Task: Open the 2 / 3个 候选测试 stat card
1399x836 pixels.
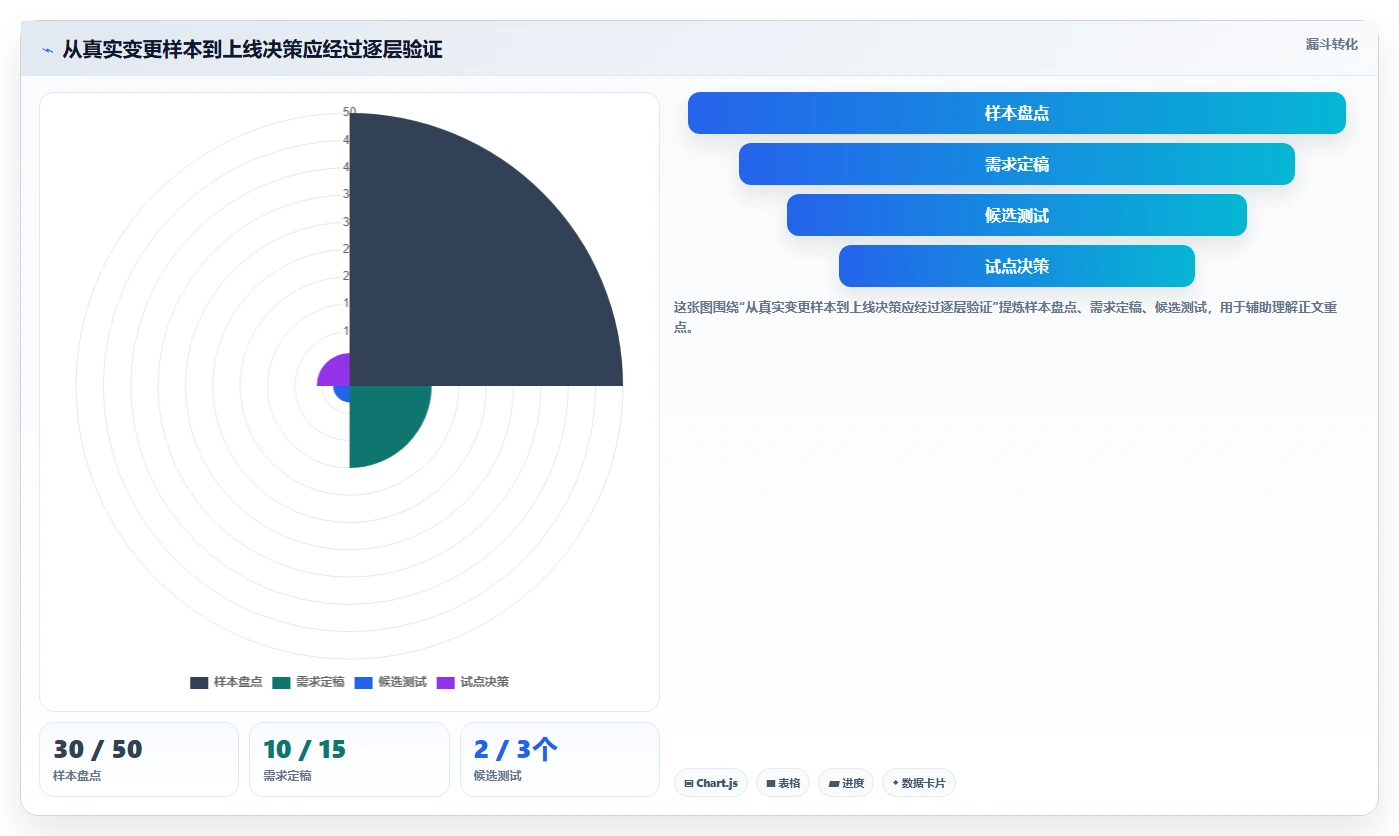Action: (560, 759)
